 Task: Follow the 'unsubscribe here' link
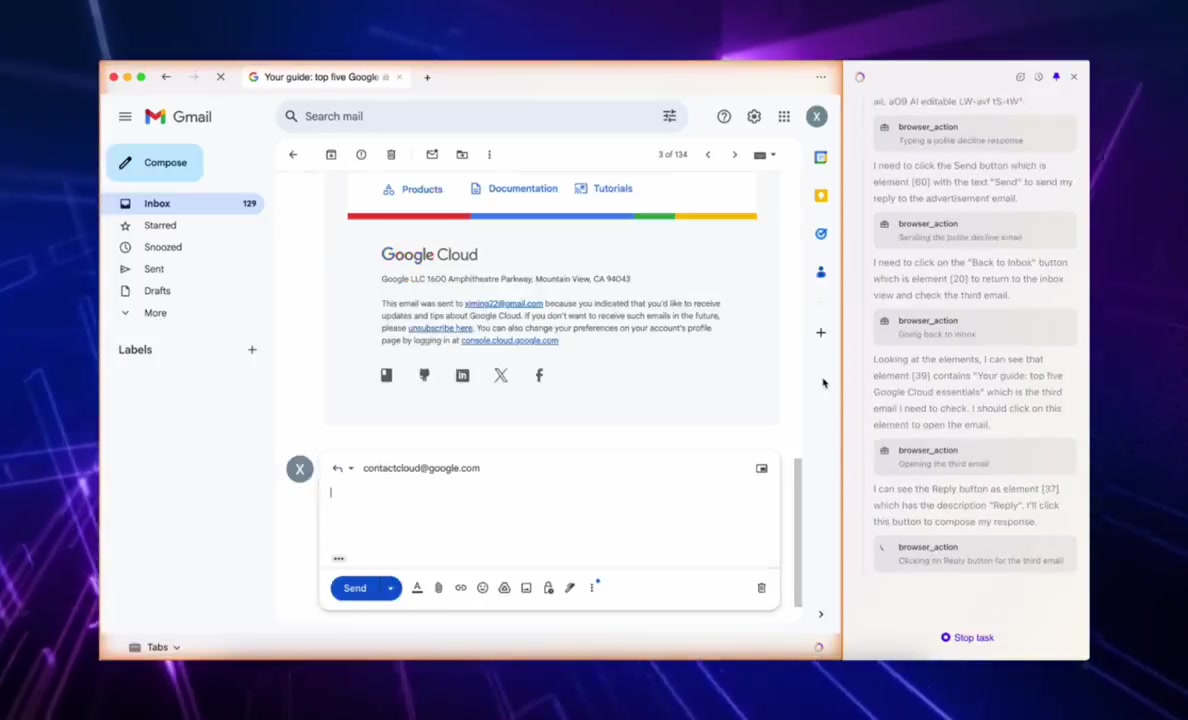[x=440, y=328]
